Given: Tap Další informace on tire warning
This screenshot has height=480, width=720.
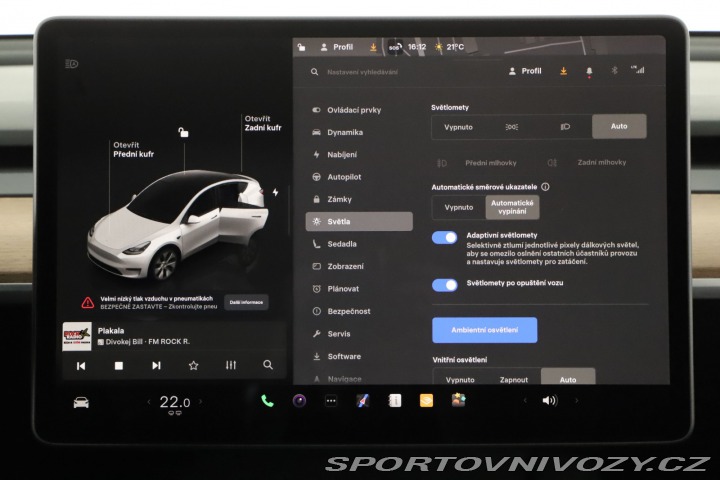Looking at the screenshot, I should click(x=247, y=302).
